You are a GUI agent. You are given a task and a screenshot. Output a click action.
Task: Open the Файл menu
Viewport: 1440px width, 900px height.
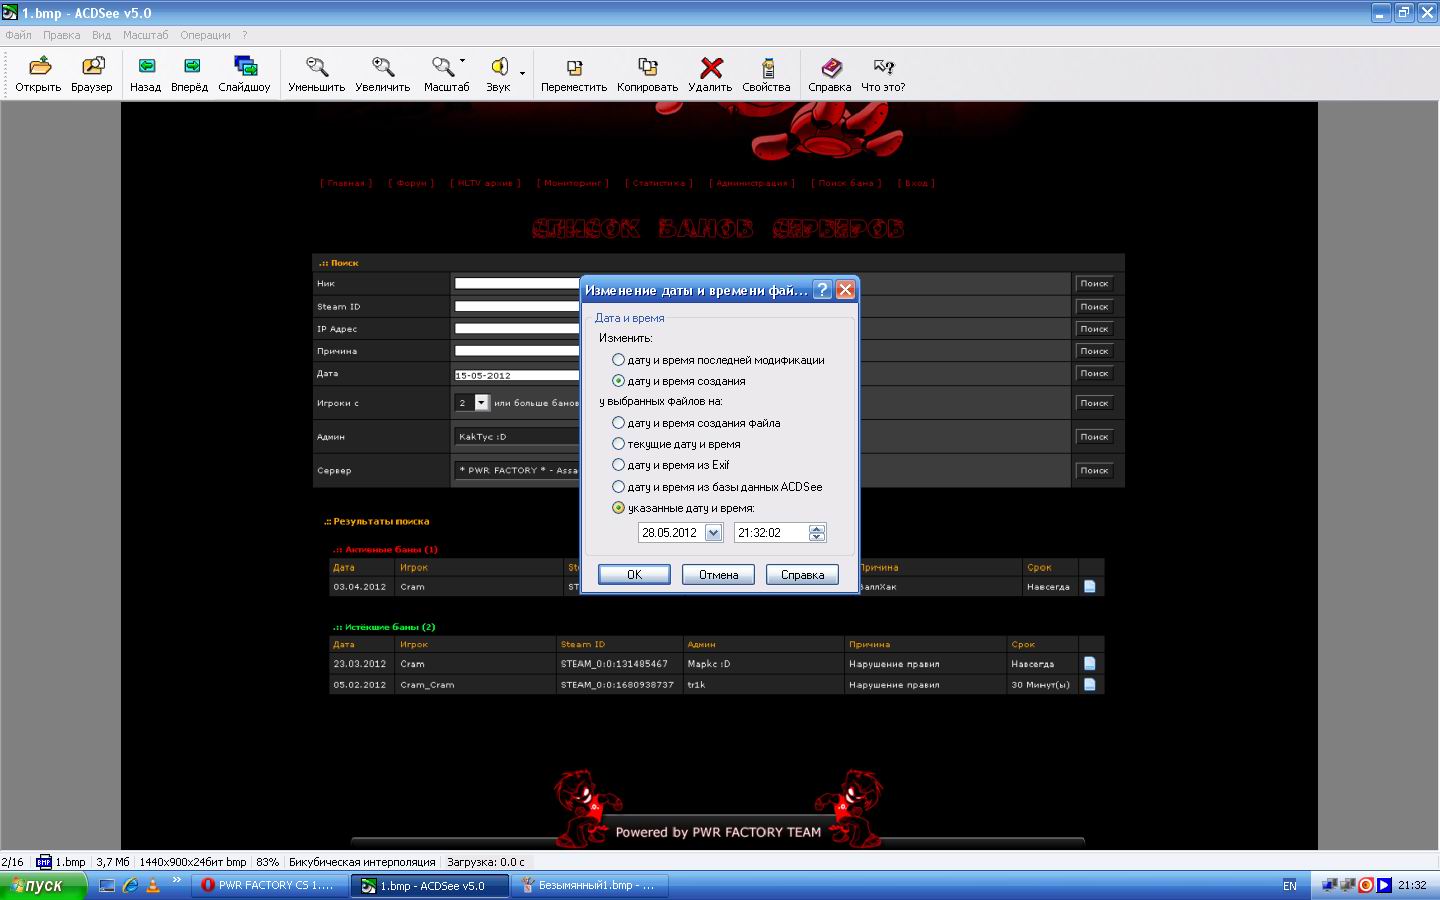coord(19,35)
